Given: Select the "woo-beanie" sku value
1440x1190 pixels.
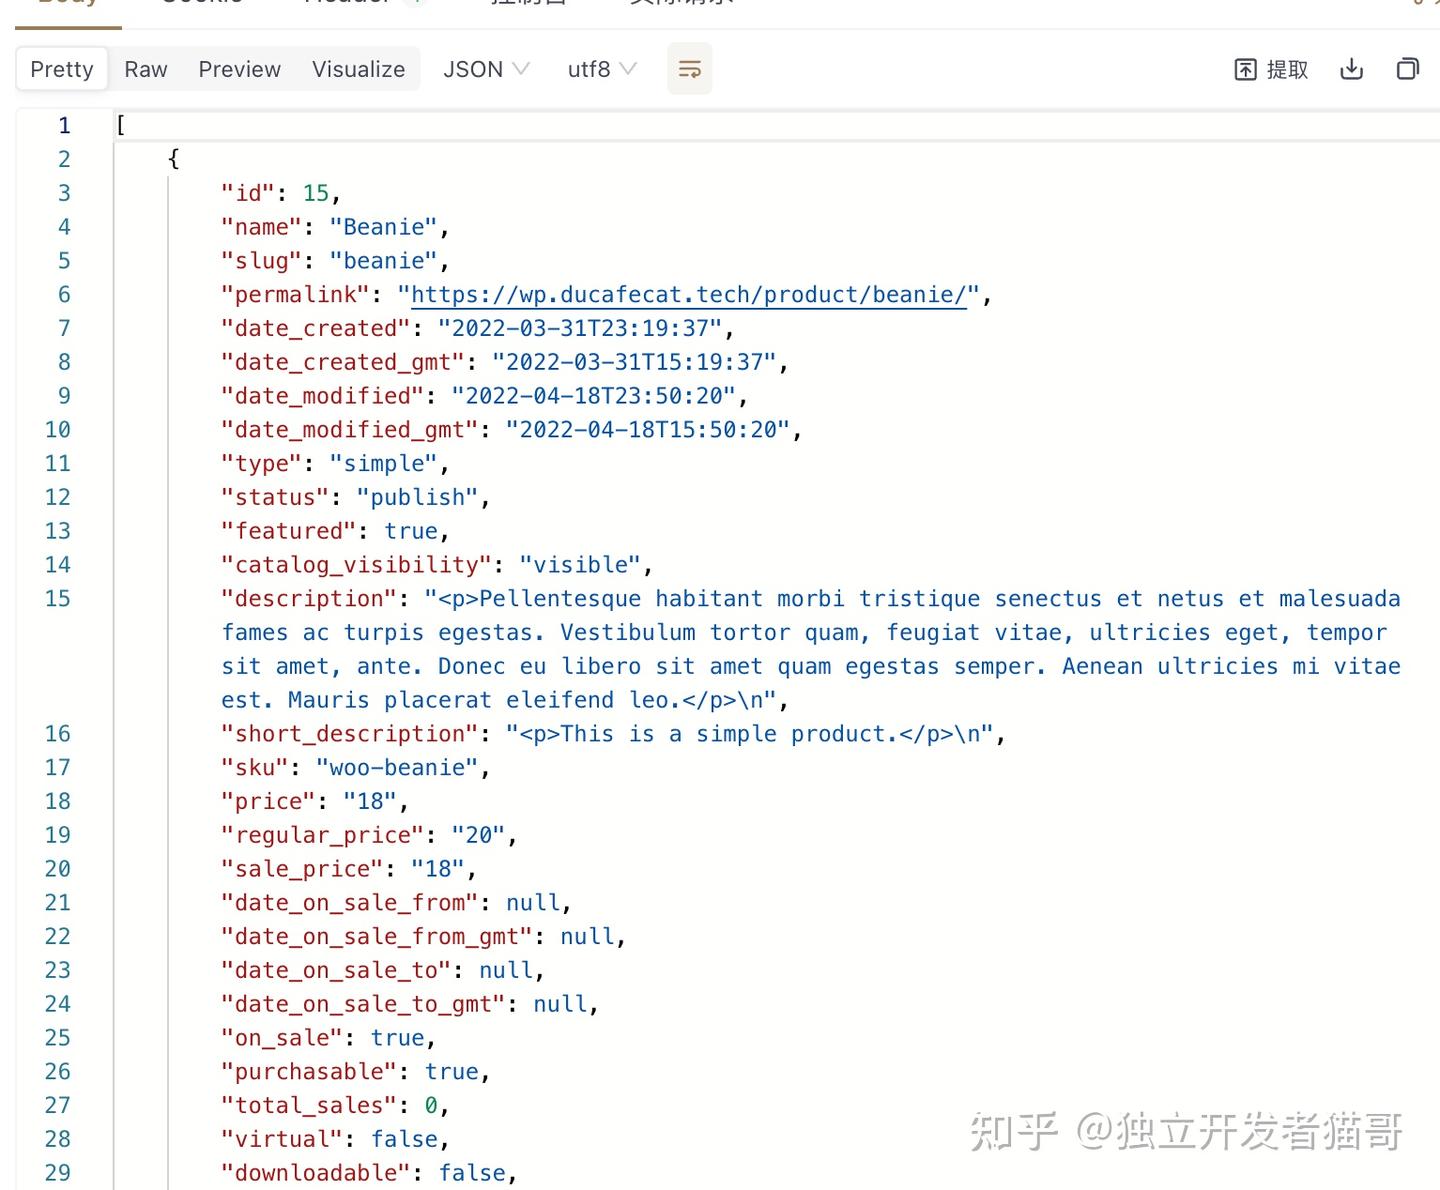Looking at the screenshot, I should 397,767.
